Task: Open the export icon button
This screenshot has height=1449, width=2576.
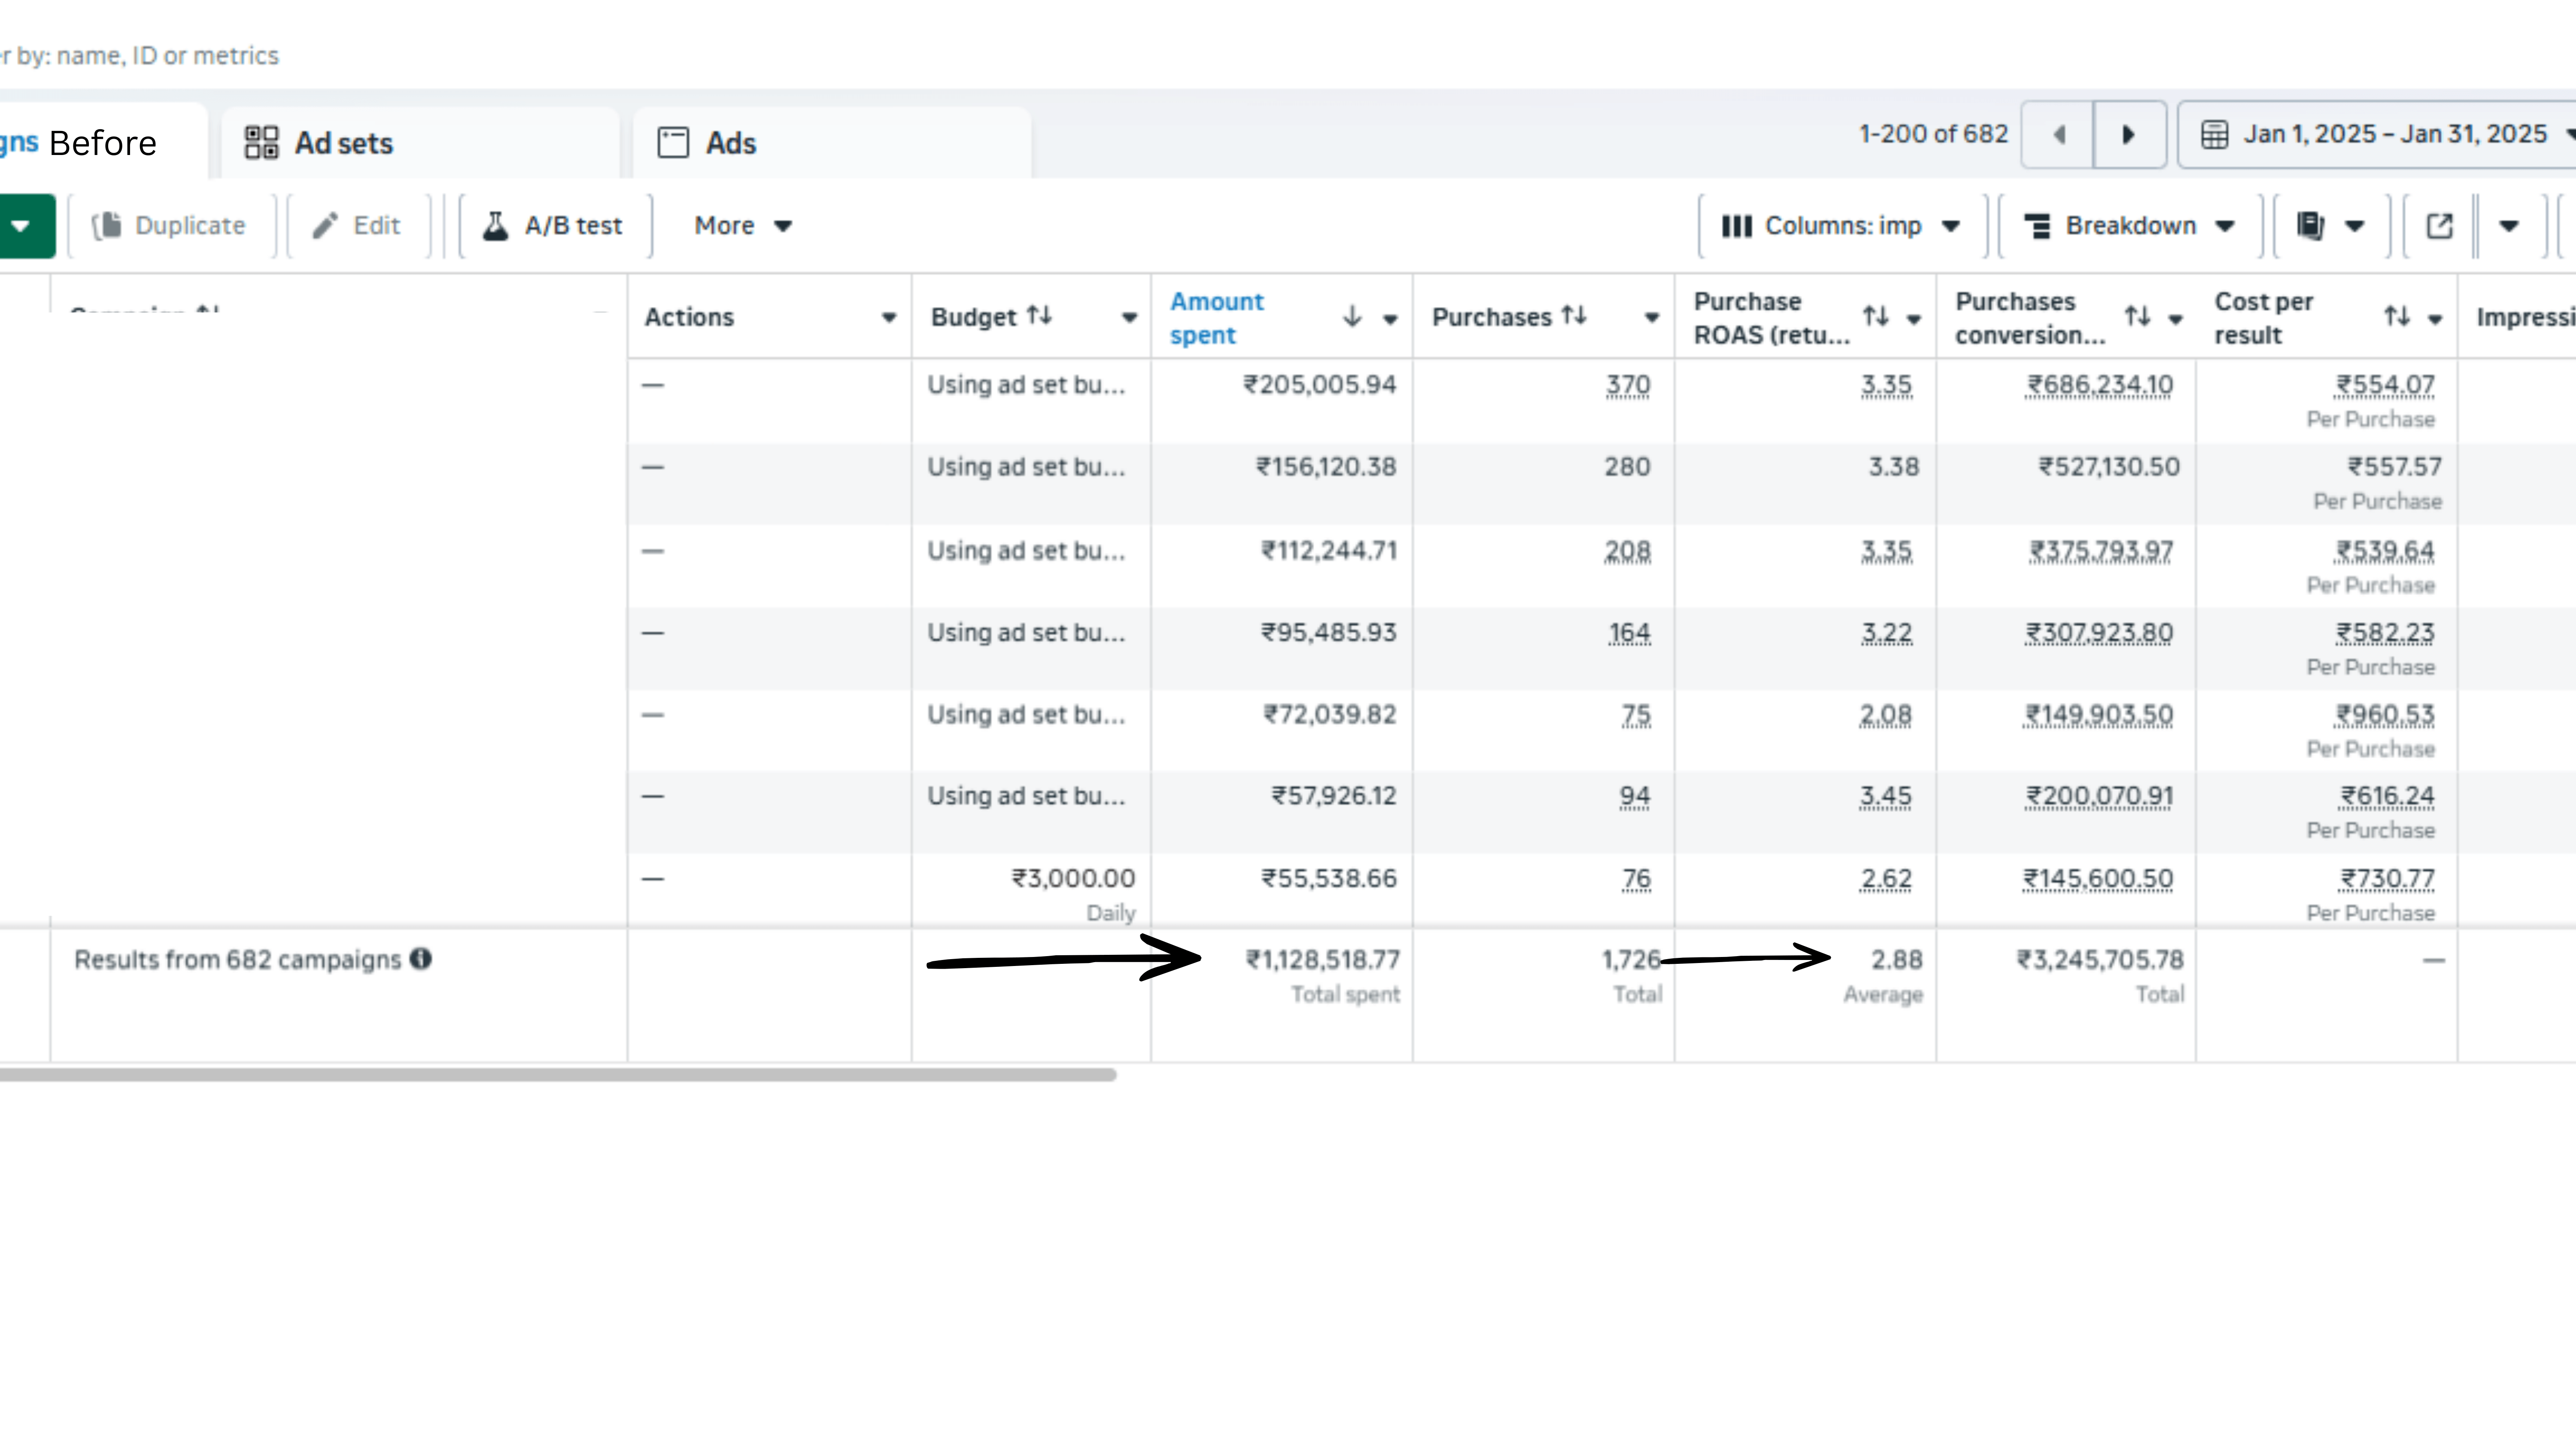Action: [2439, 226]
